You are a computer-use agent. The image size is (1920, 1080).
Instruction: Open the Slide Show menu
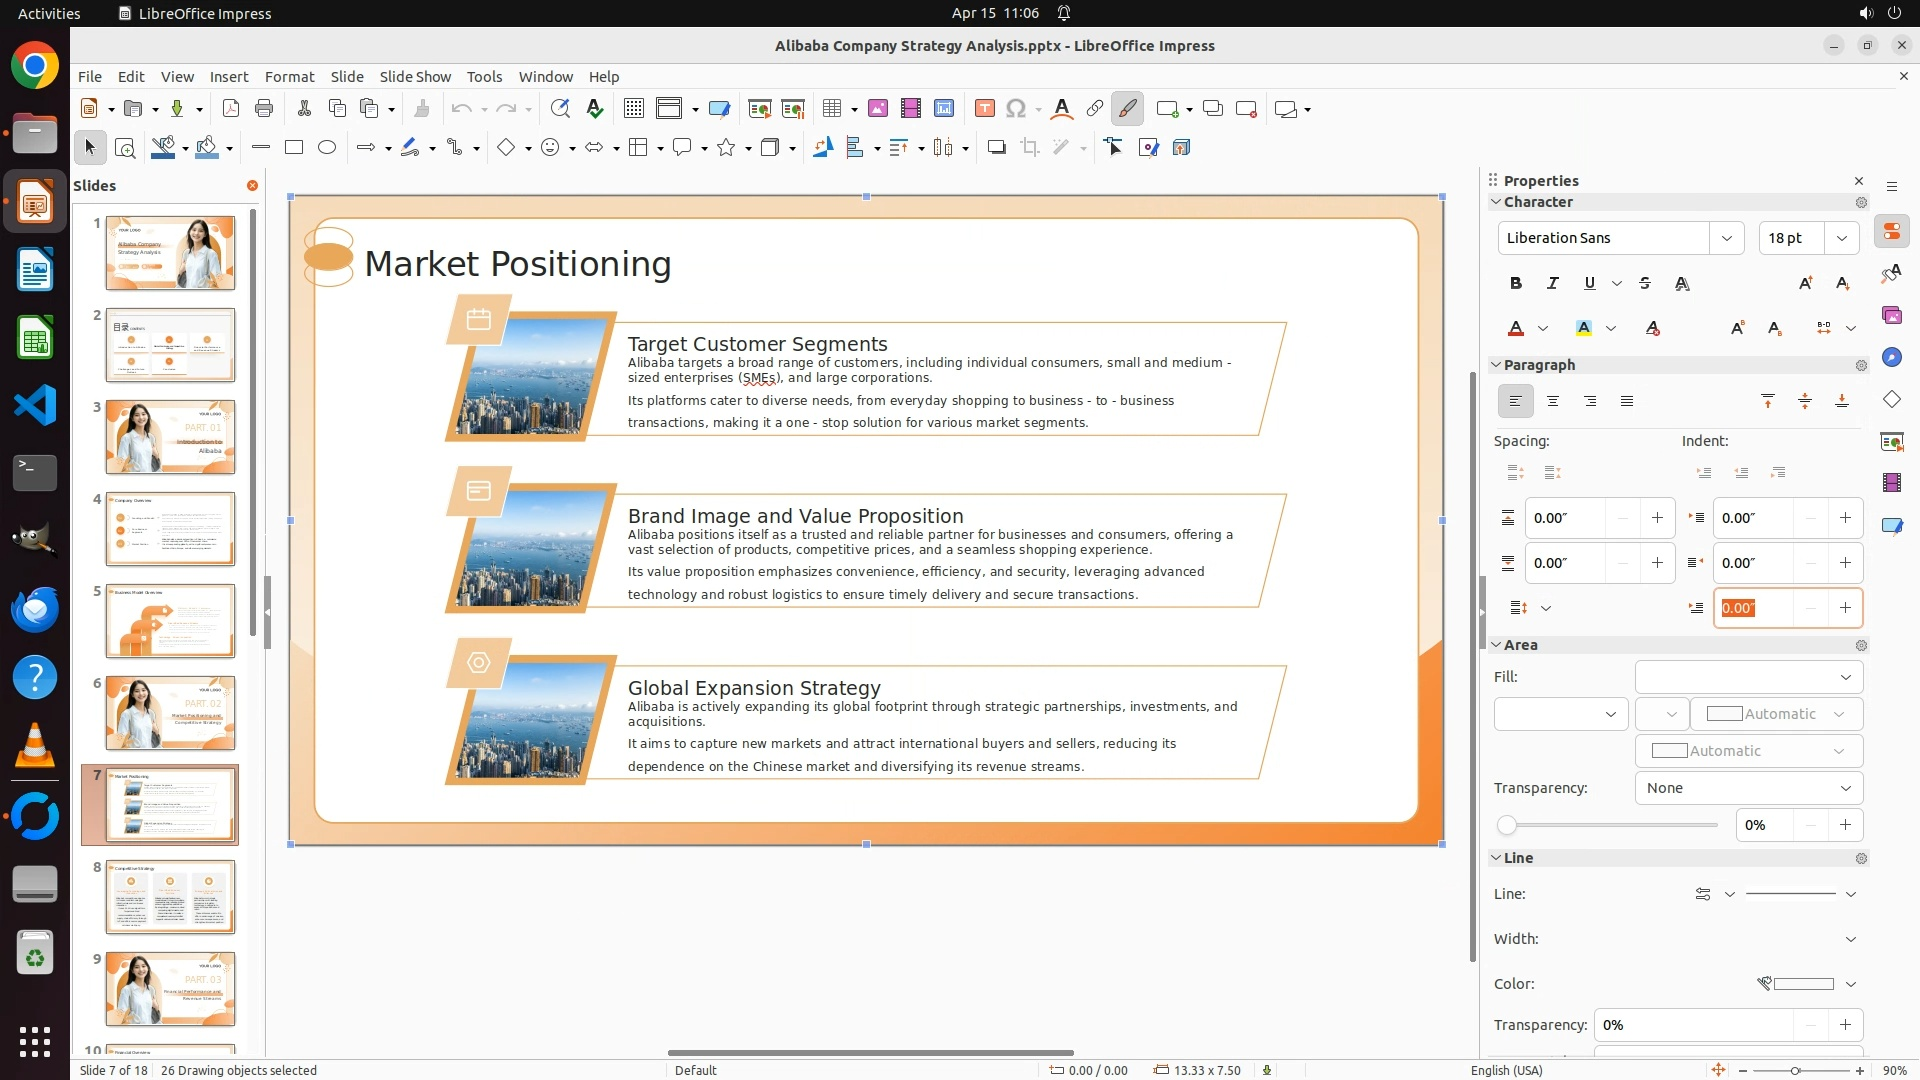pos(415,77)
